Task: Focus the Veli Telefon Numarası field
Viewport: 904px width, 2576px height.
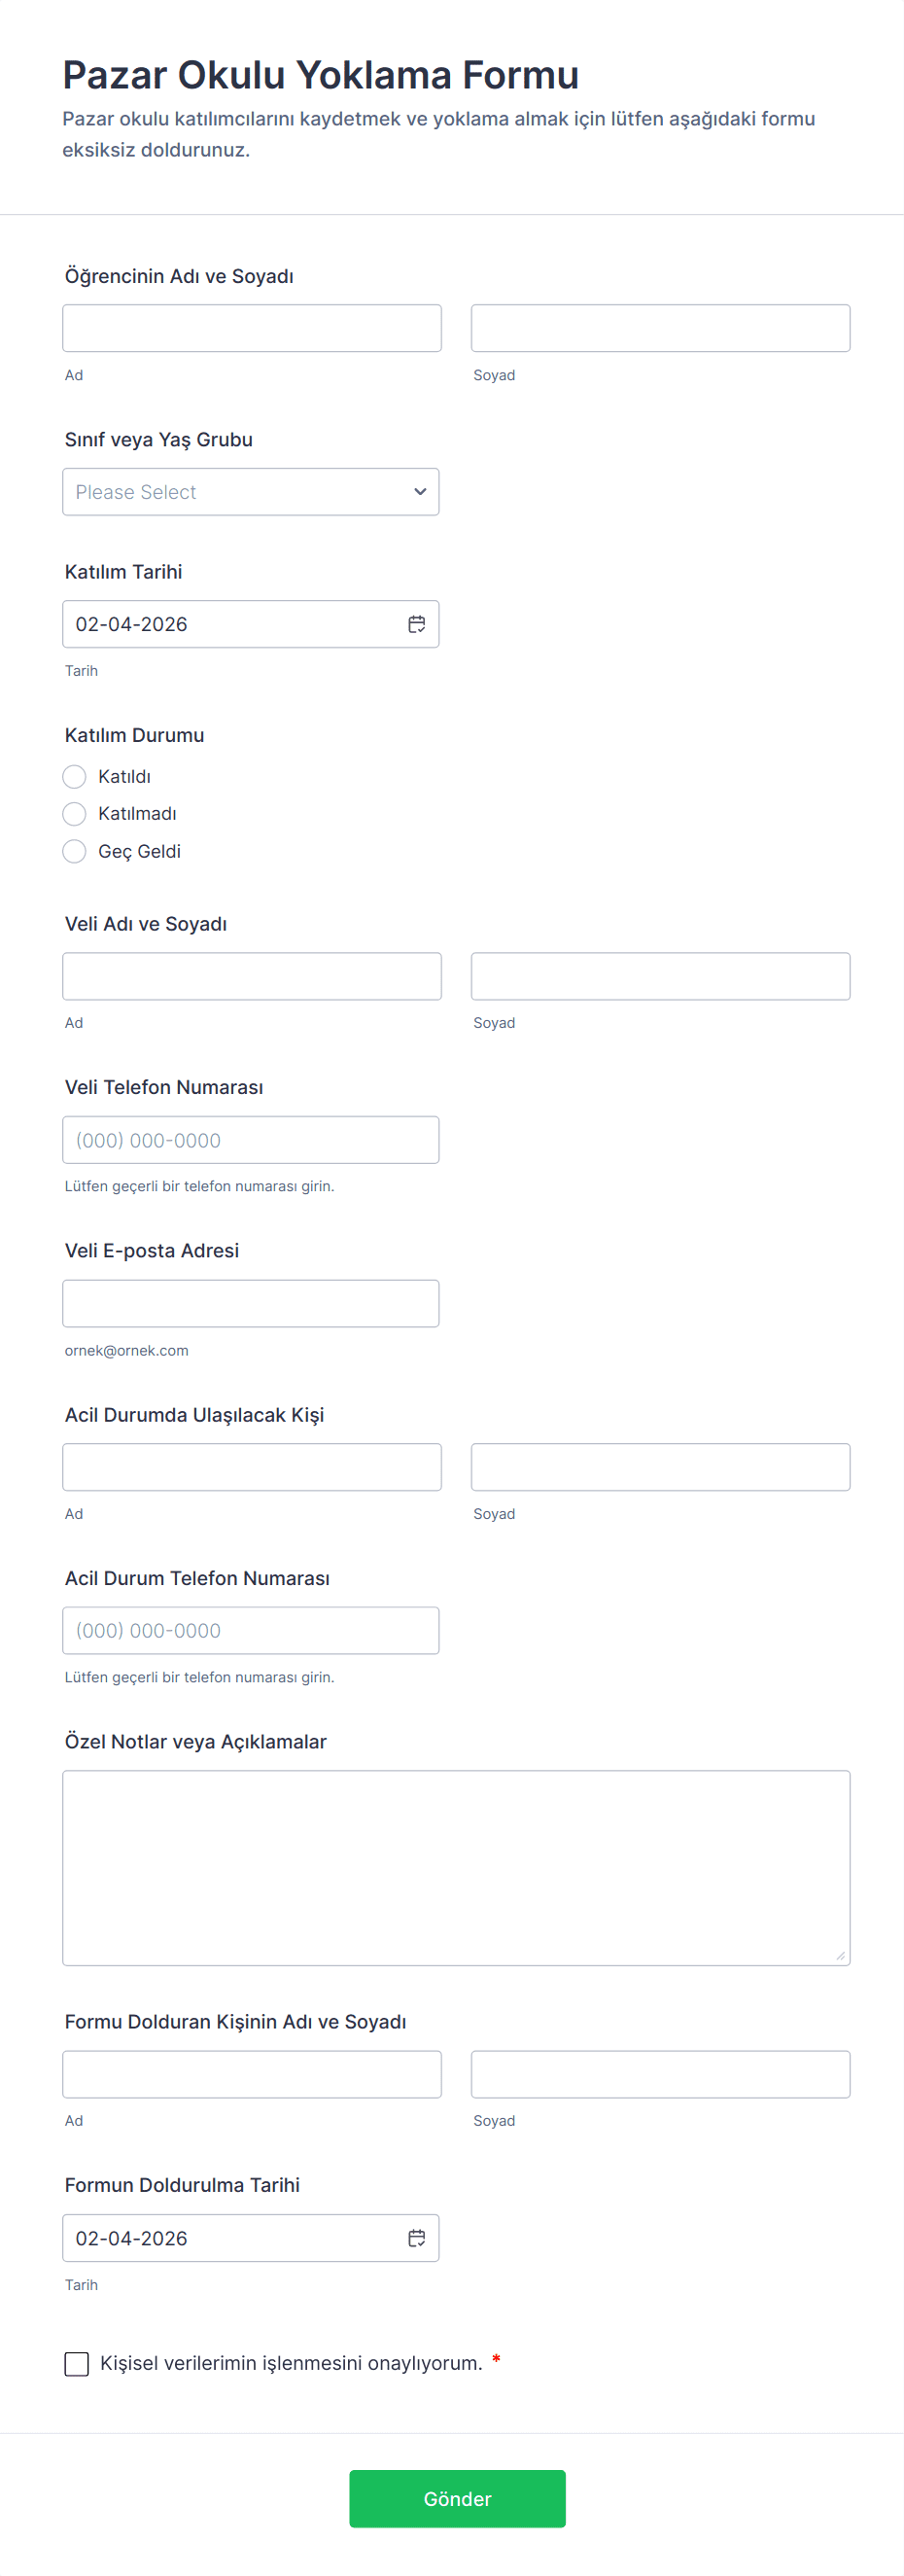Action: tap(251, 1140)
